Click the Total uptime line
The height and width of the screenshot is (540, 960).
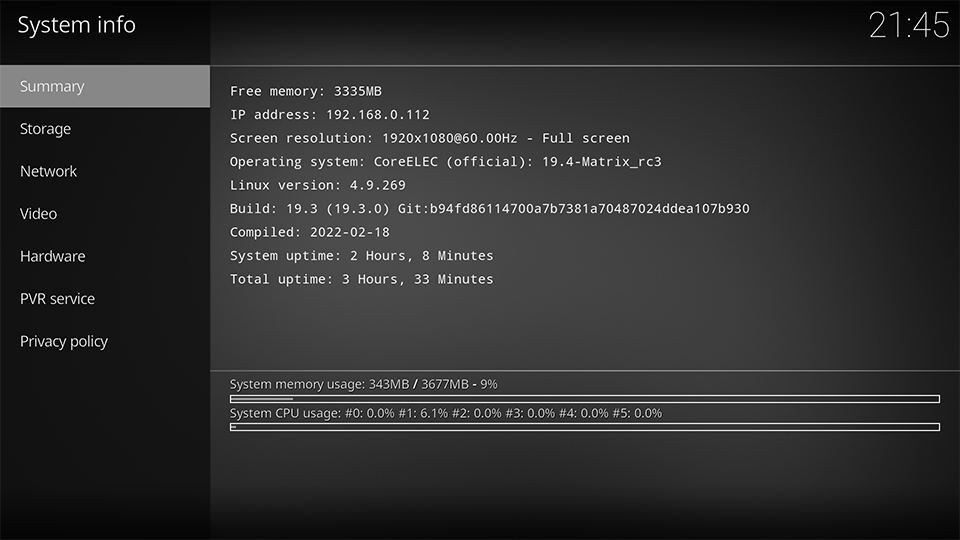point(361,279)
